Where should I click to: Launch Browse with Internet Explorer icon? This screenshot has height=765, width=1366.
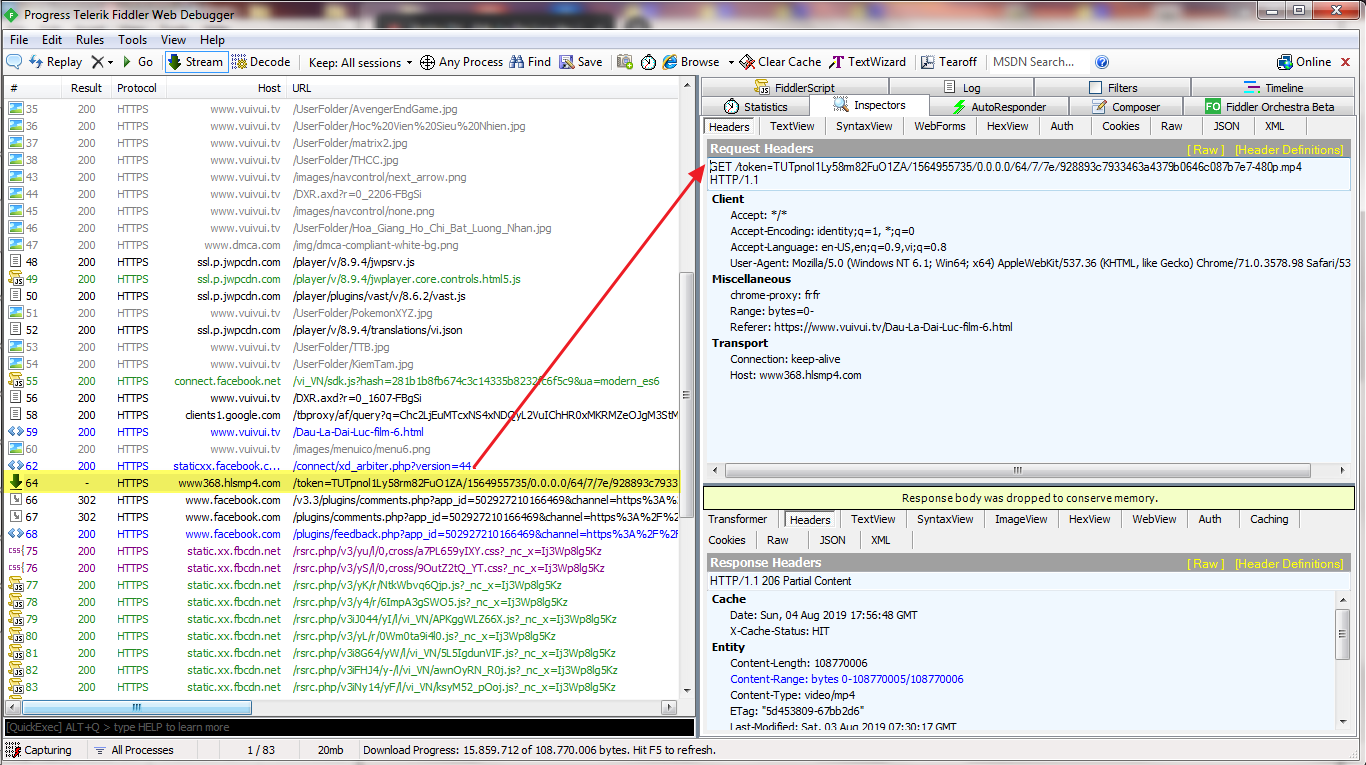coord(691,62)
